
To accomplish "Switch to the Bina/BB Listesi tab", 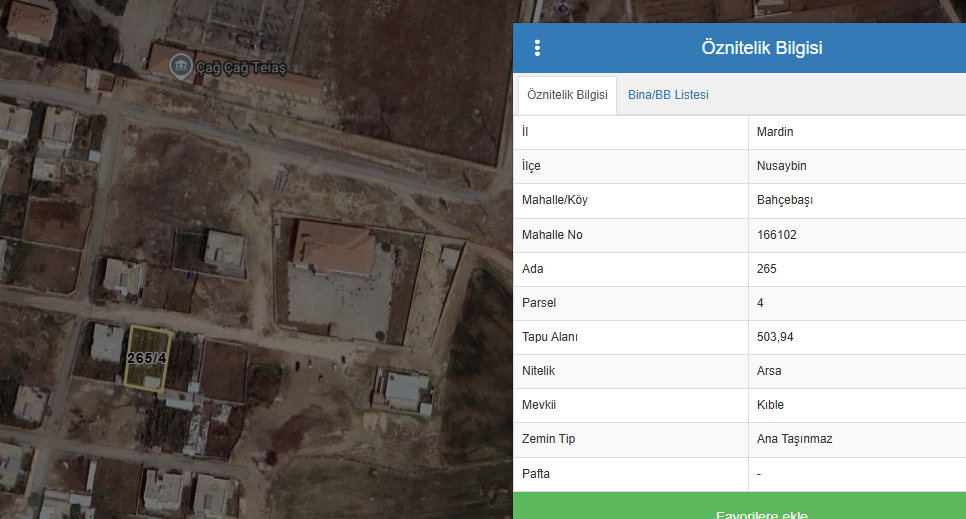I will pyautogui.click(x=668, y=95).
